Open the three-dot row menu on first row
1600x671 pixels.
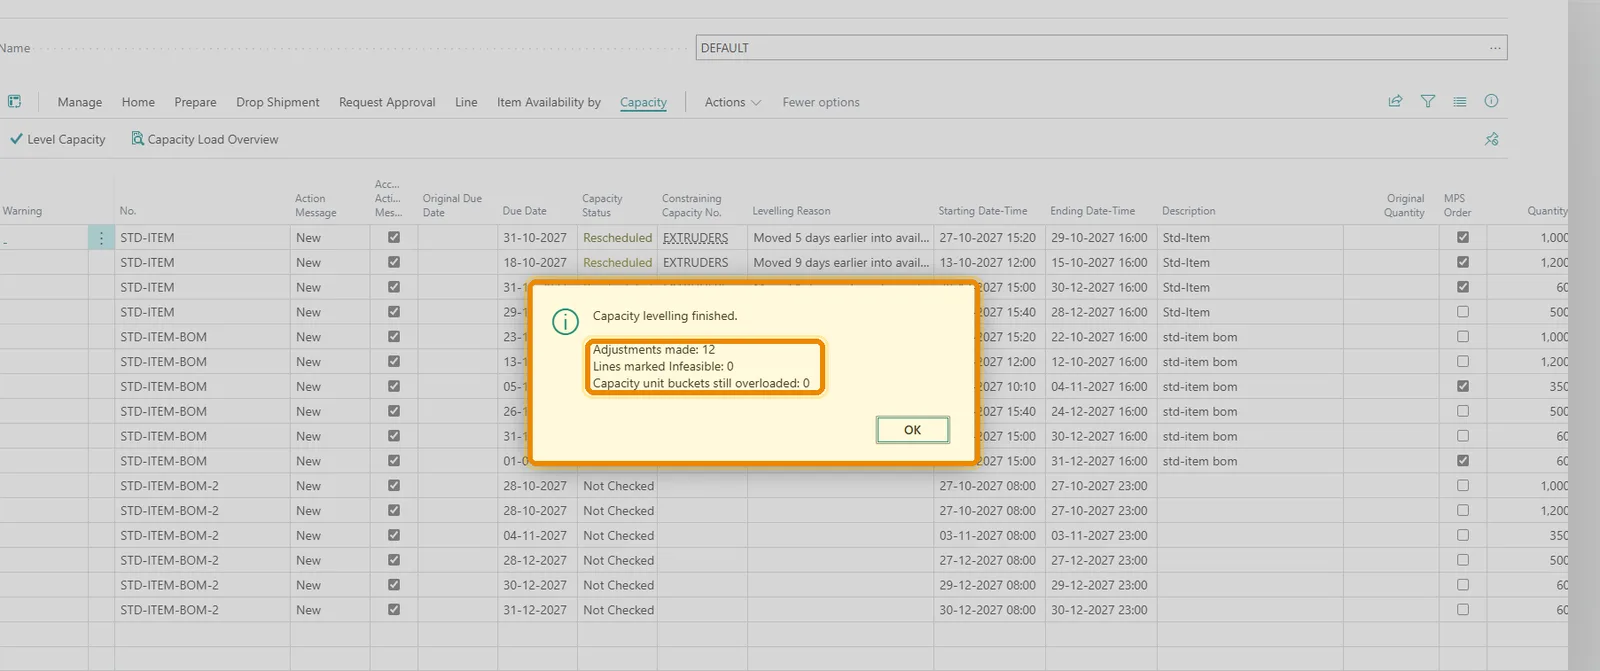[101, 238]
